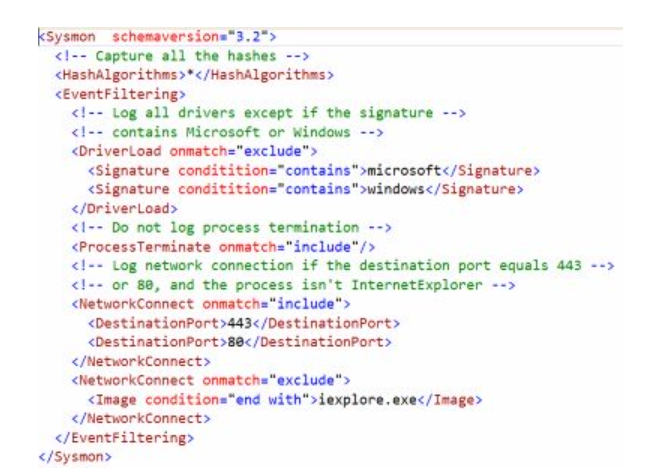Select the "Do not log process termination" comment
666x475 pixels.
coord(231,228)
